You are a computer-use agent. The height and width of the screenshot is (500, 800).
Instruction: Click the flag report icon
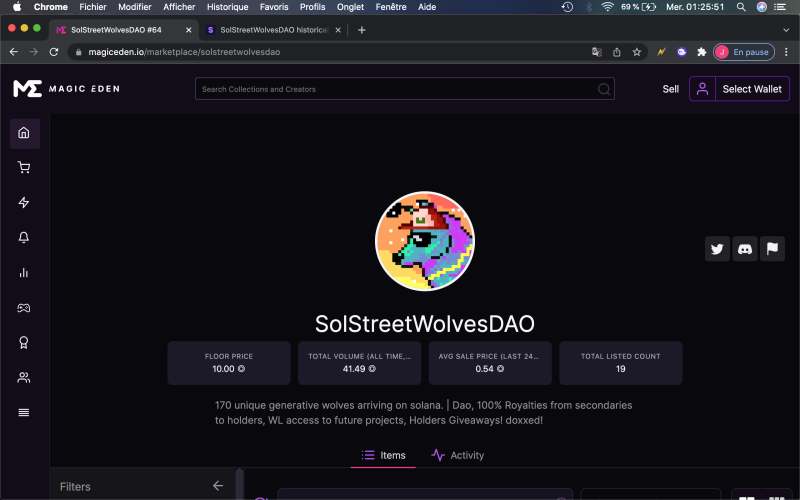772,248
